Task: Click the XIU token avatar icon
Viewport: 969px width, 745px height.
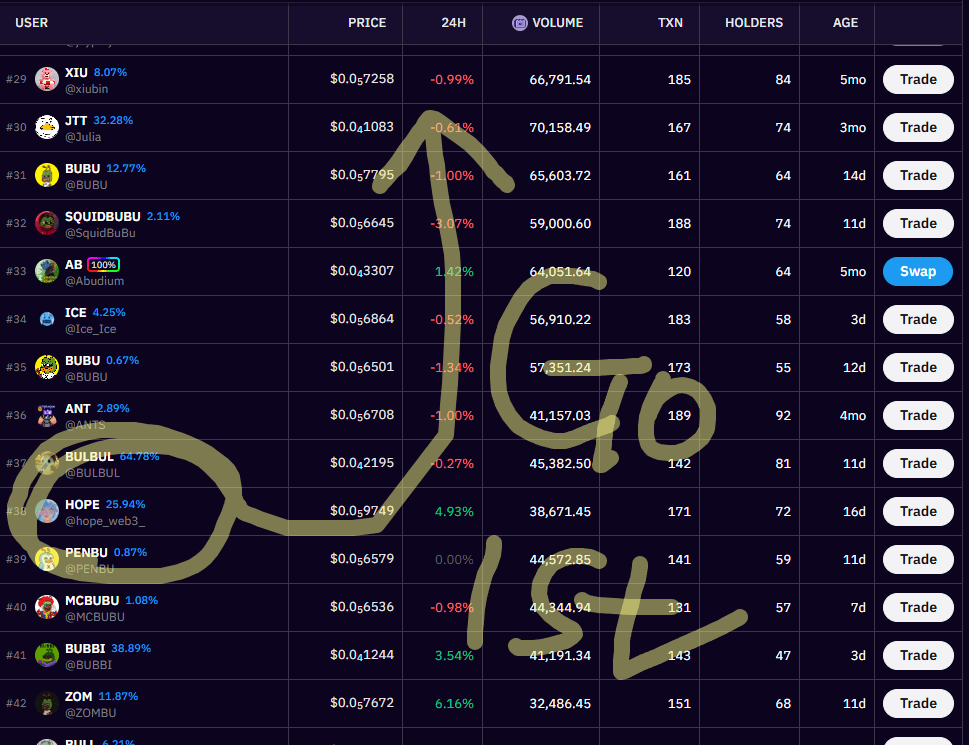Action: pyautogui.click(x=47, y=80)
